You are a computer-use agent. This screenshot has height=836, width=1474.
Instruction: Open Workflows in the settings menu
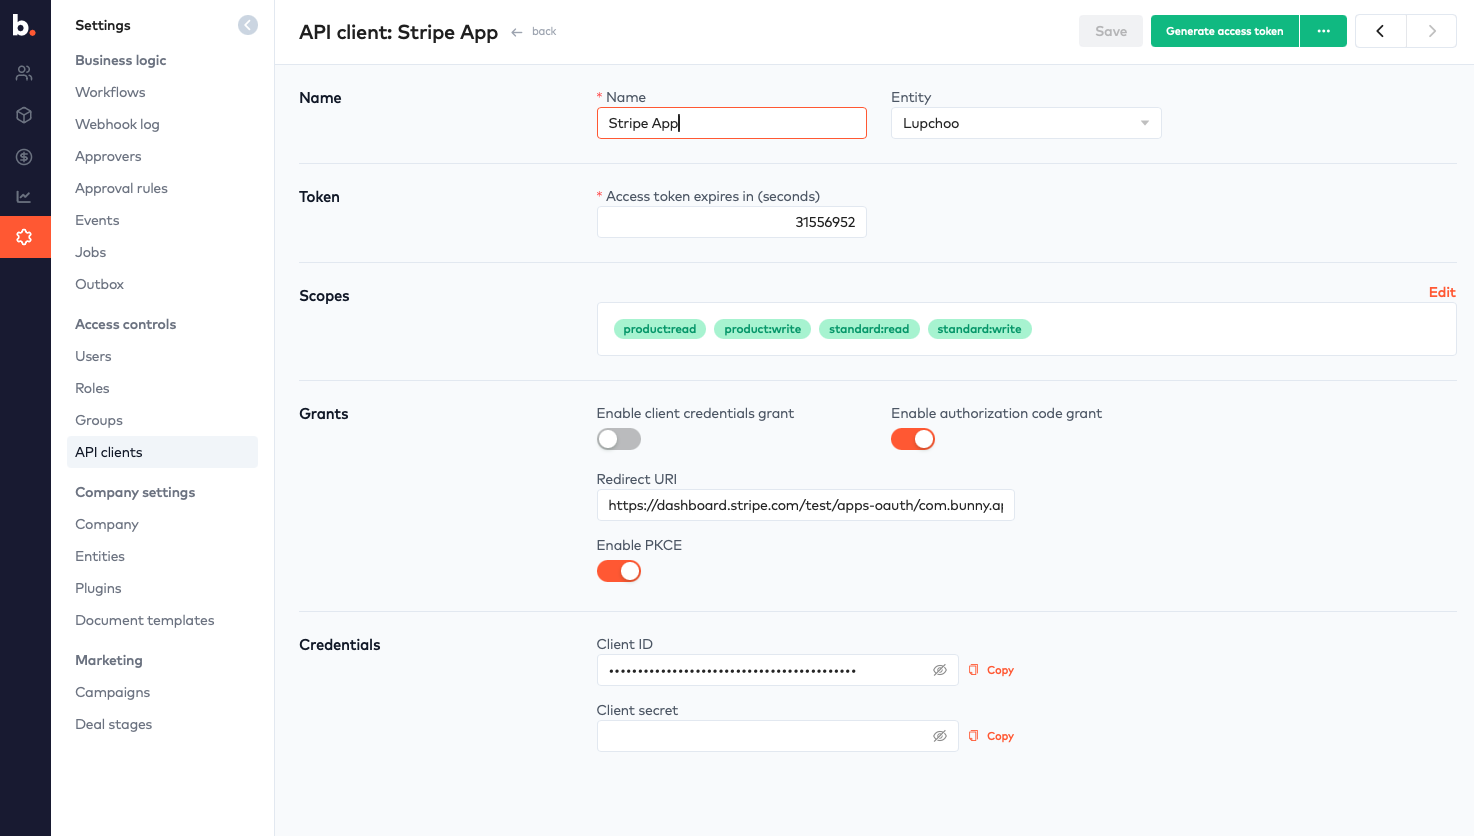[110, 92]
